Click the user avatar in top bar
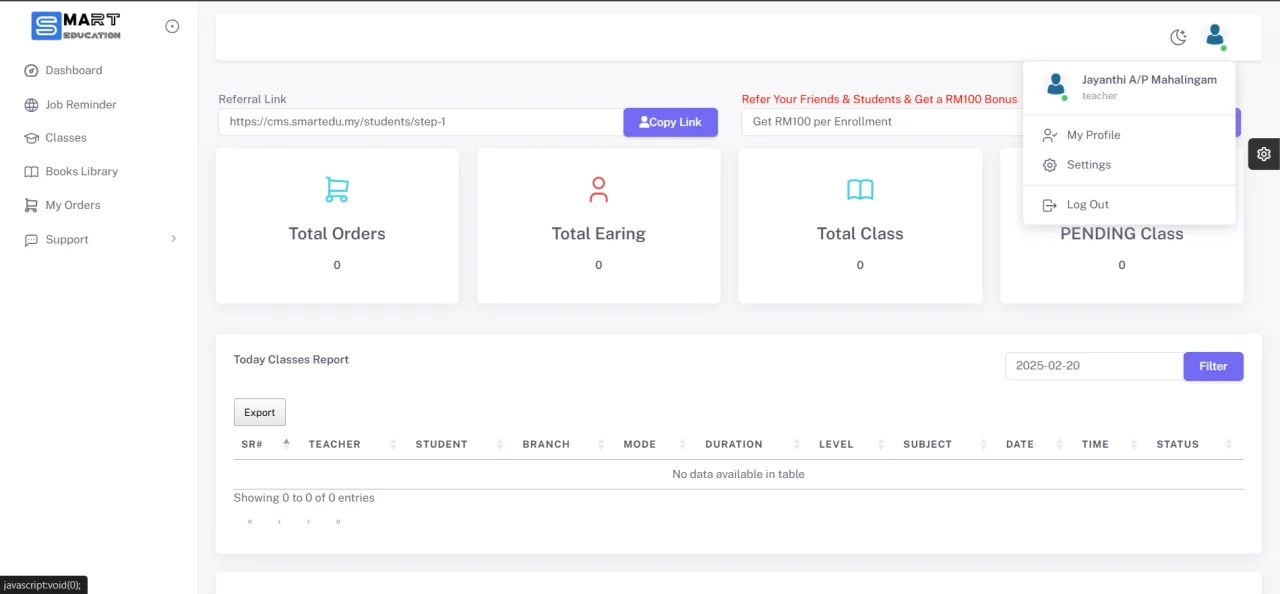The width and height of the screenshot is (1280, 594). [x=1215, y=36]
